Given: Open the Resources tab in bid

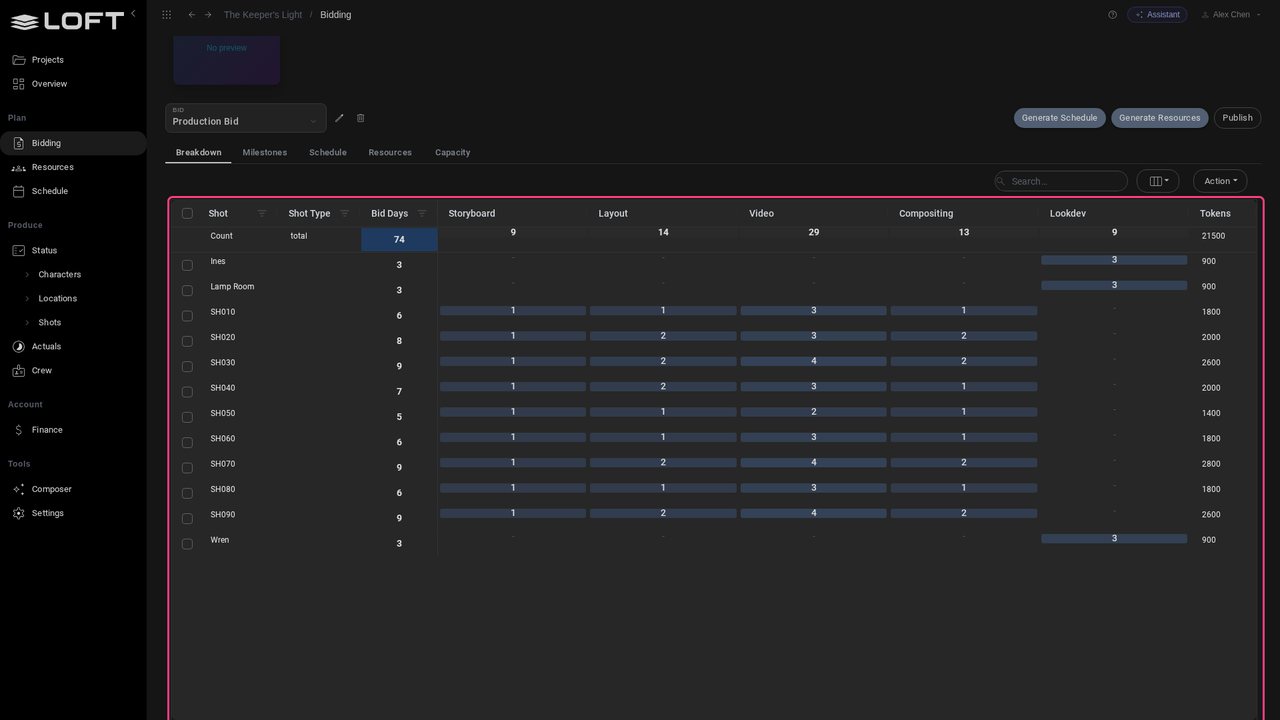Looking at the screenshot, I should click(390, 153).
